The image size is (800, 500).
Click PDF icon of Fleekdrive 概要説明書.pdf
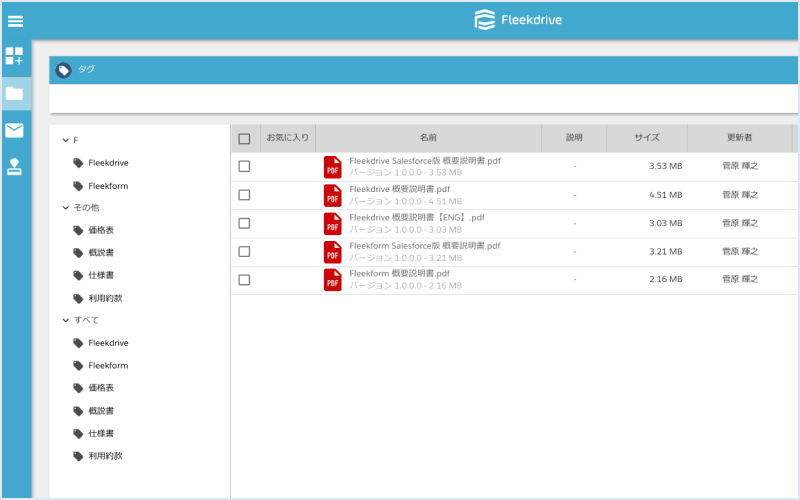333,195
